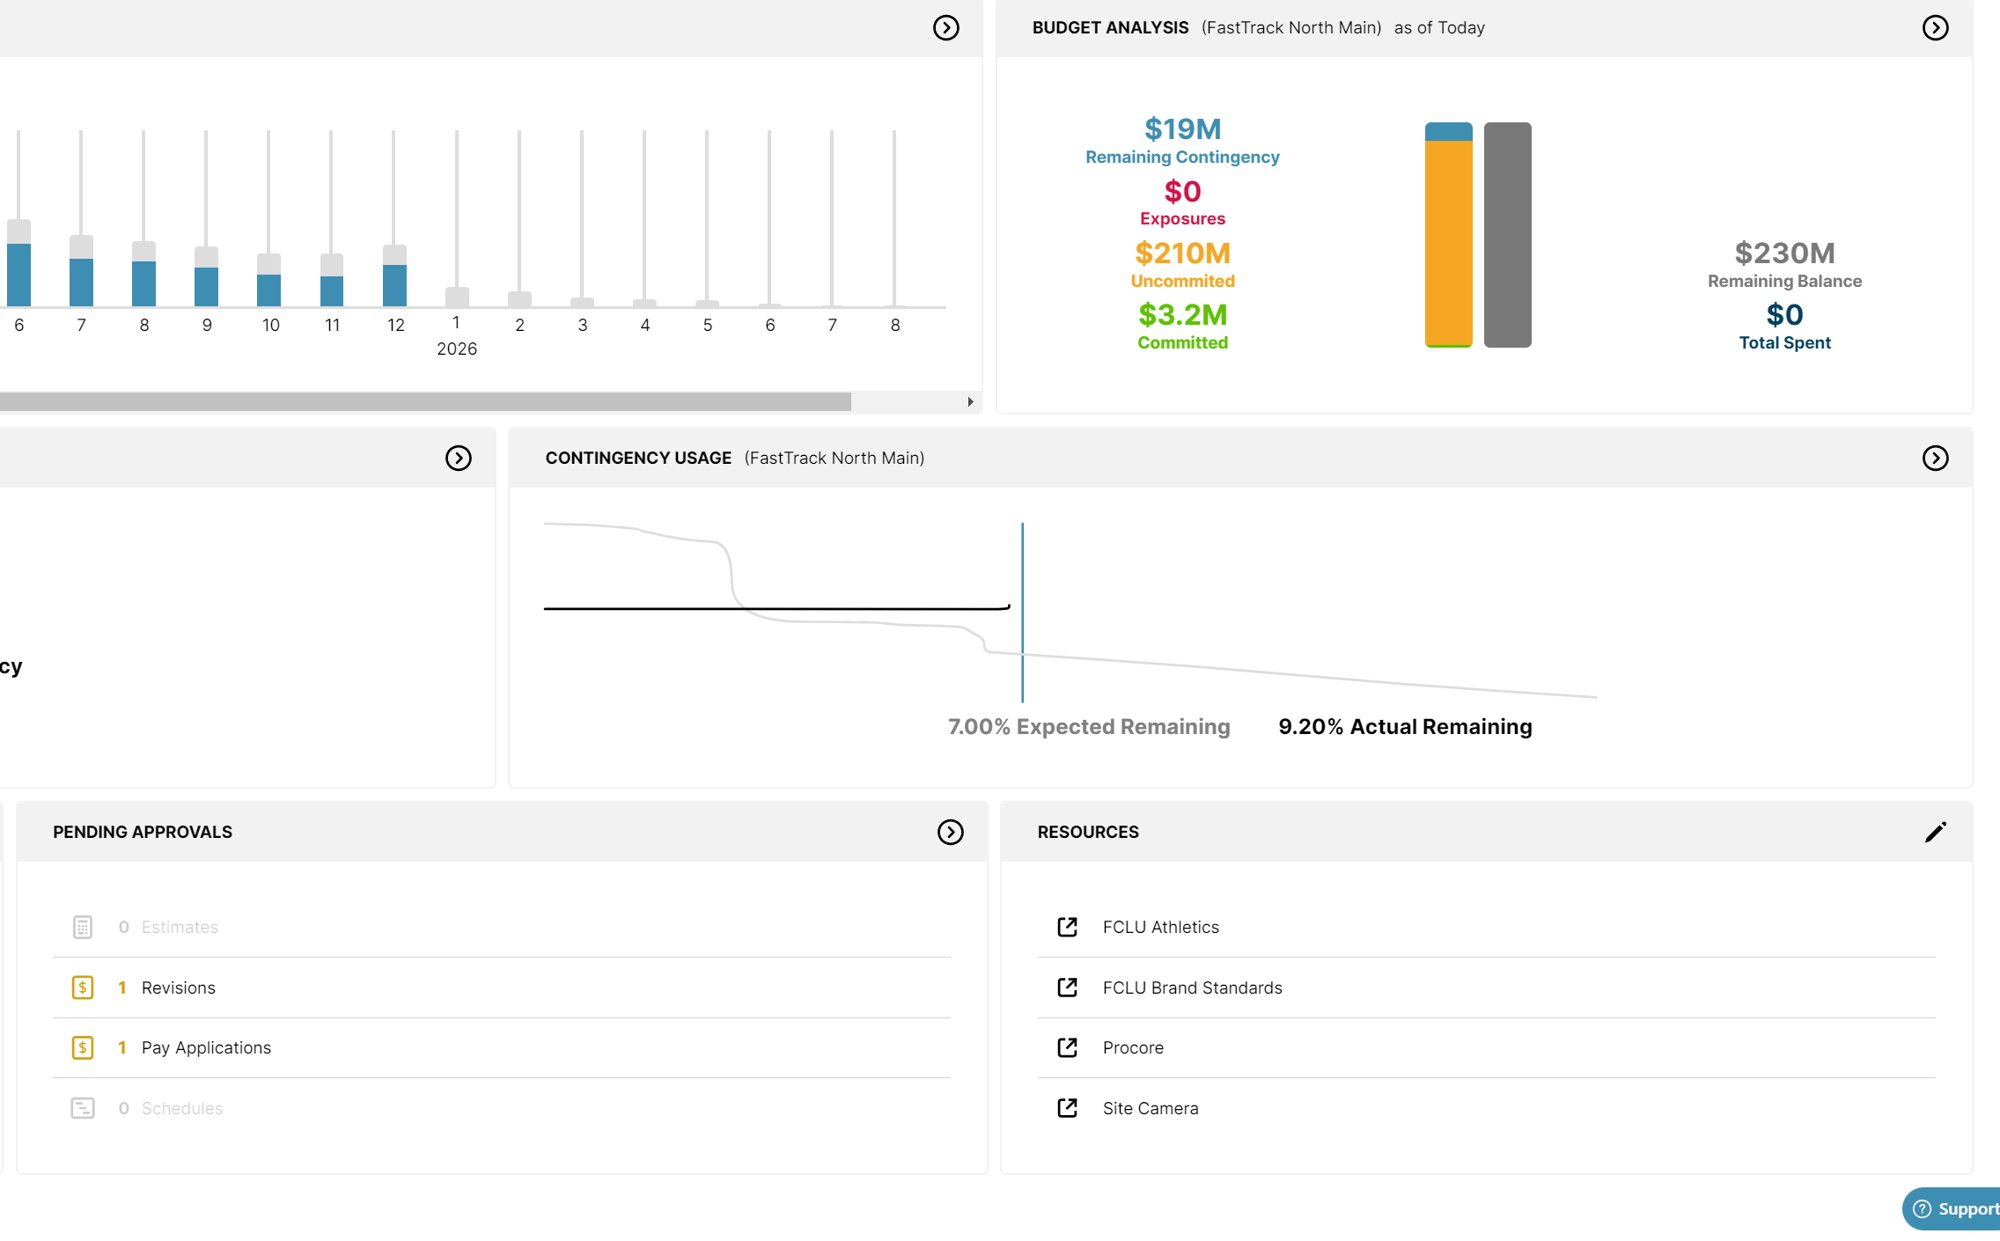Click the Revisions dollar icon
Image resolution: width=2000 pixels, height=1241 pixels.
click(83, 988)
